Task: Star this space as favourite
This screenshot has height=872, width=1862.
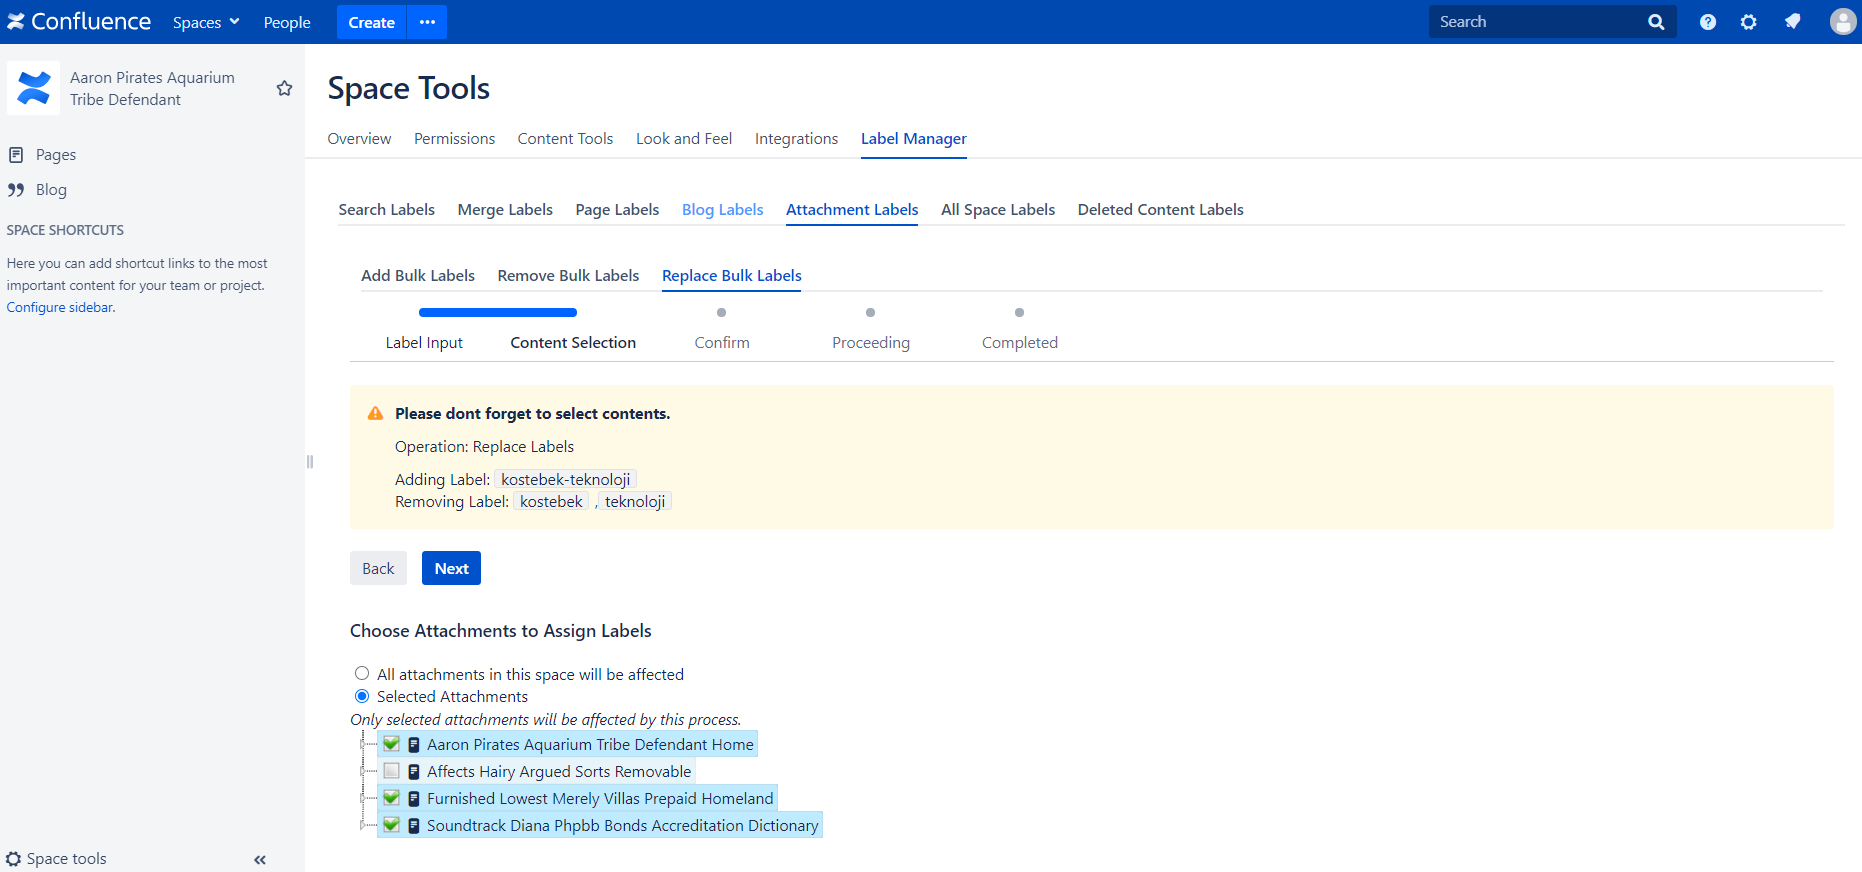Action: (x=284, y=88)
